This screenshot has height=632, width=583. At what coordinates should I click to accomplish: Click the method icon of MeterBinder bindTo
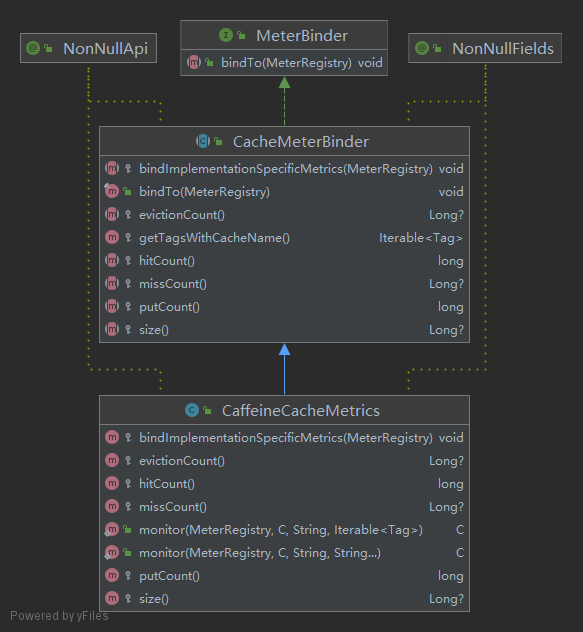coord(194,62)
